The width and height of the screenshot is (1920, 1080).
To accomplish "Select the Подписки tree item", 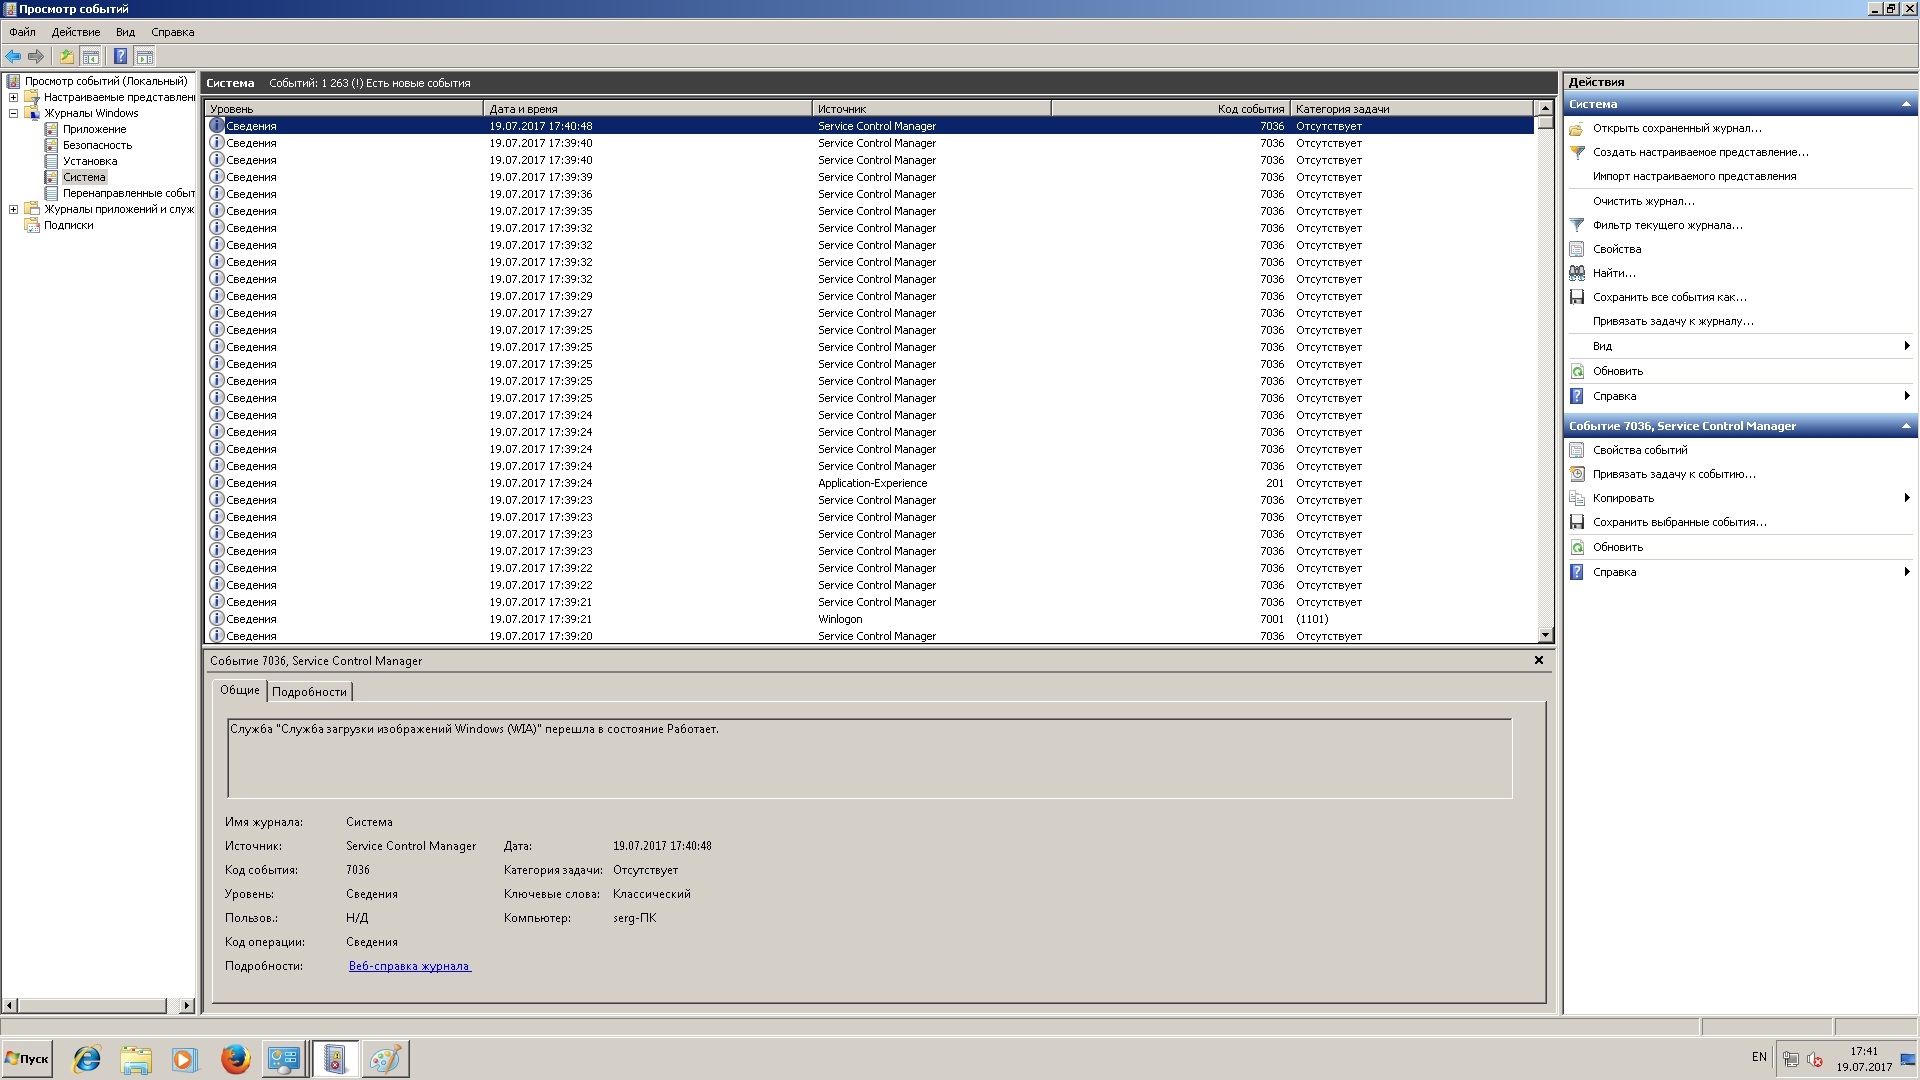I will 68,225.
